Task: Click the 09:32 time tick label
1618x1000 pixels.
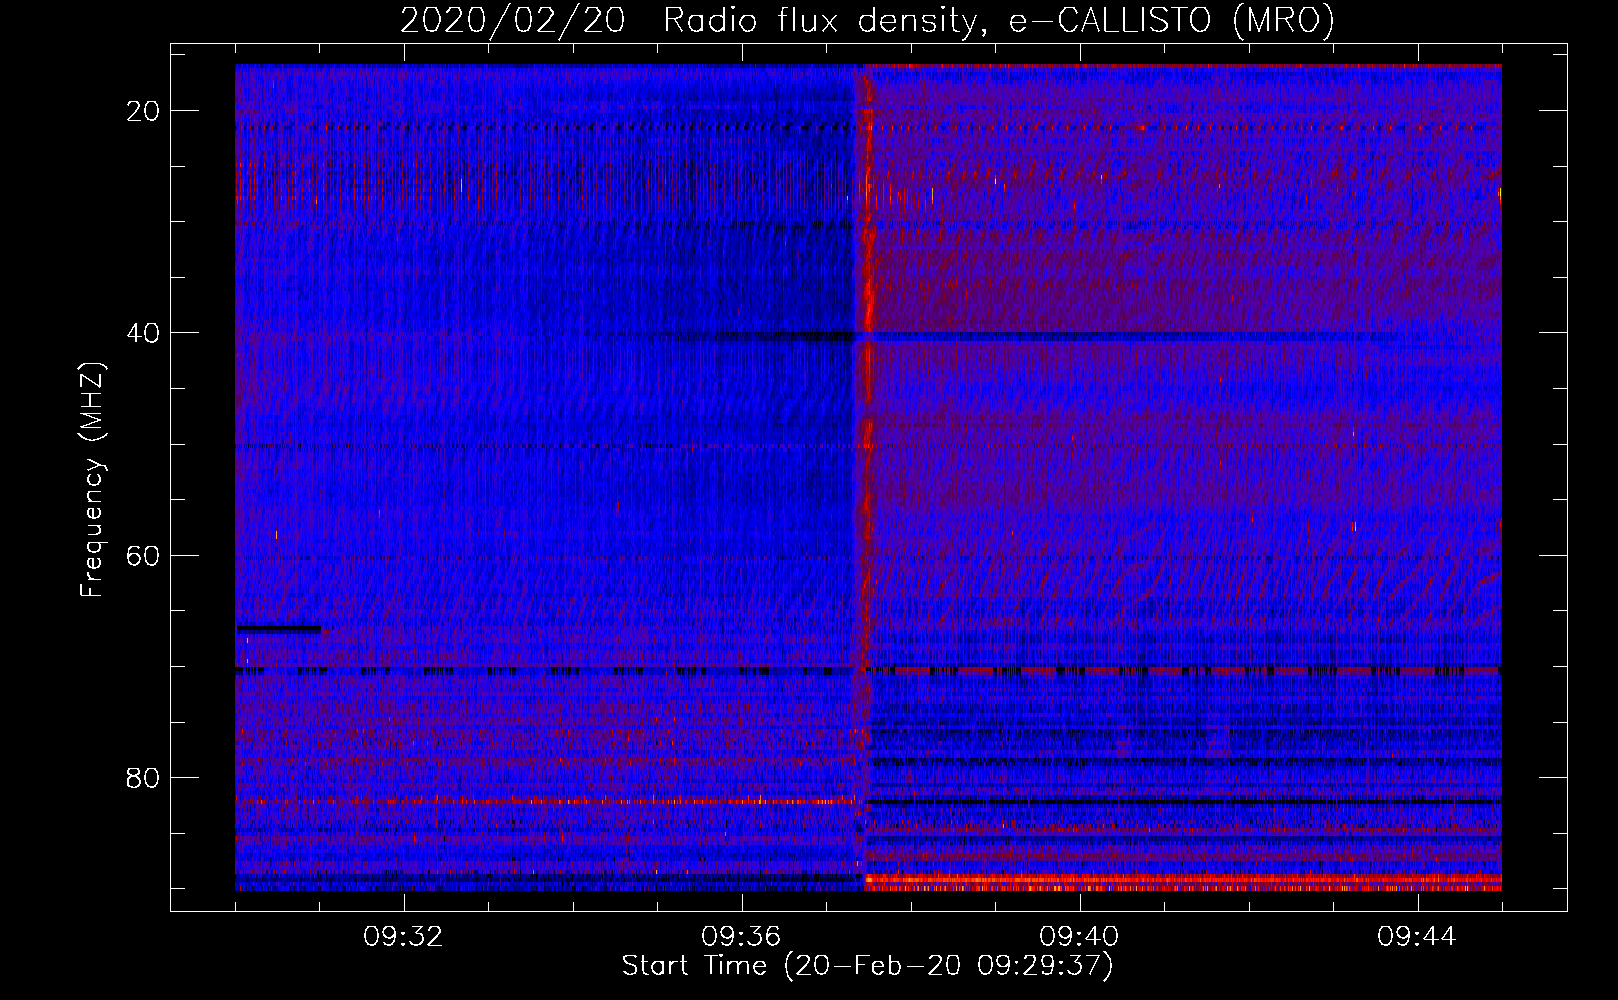Action: click(x=403, y=937)
